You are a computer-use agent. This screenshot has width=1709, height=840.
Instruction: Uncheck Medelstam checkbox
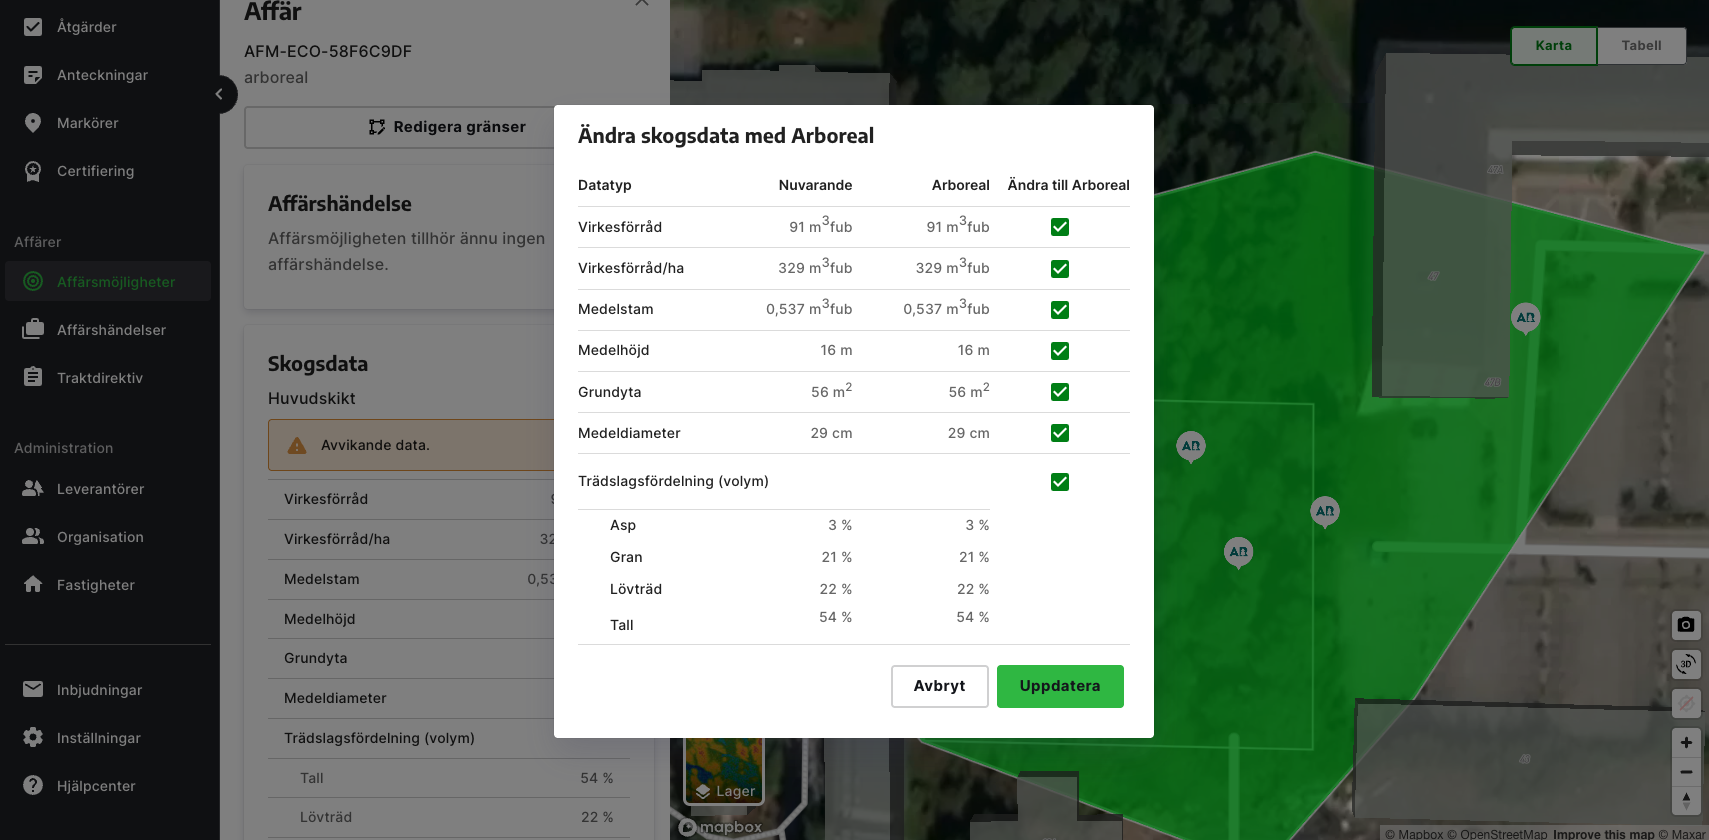(x=1060, y=310)
